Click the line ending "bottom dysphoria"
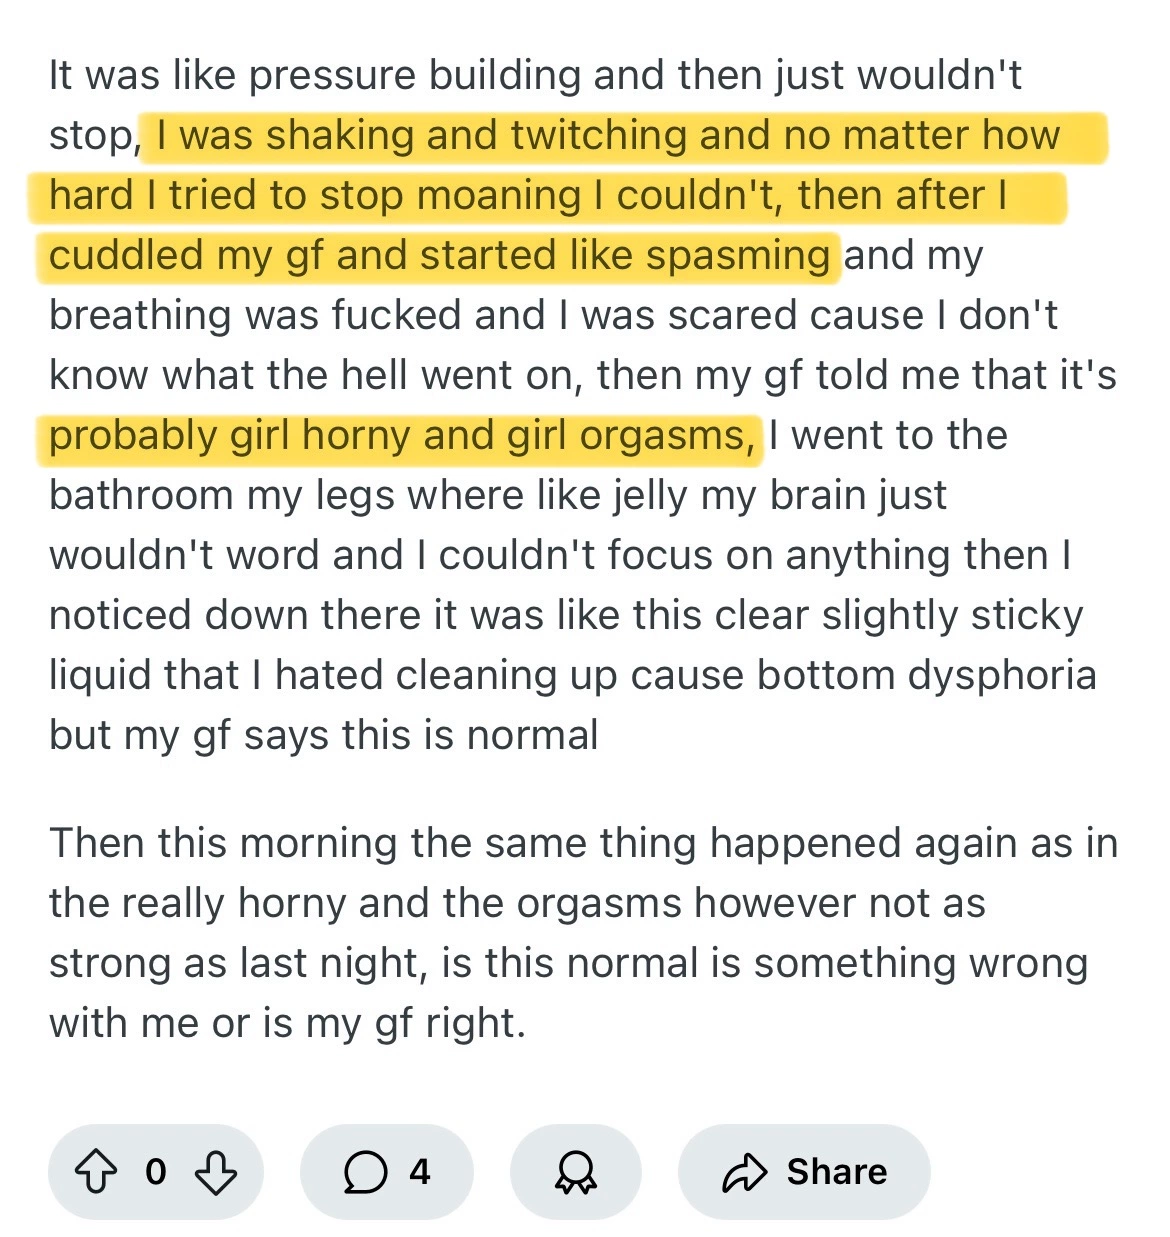Image resolution: width=1170 pixels, height=1237 pixels. [x=572, y=675]
